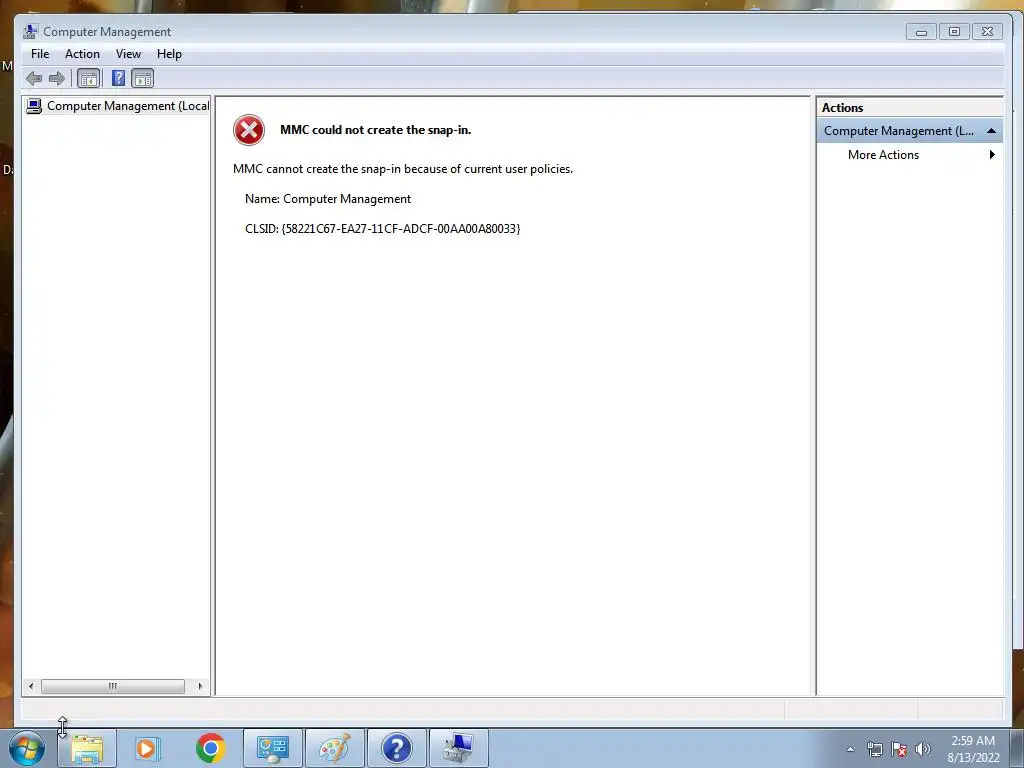Viewport: 1024px width, 768px height.
Task: Click the network tray icon
Action: click(874, 749)
